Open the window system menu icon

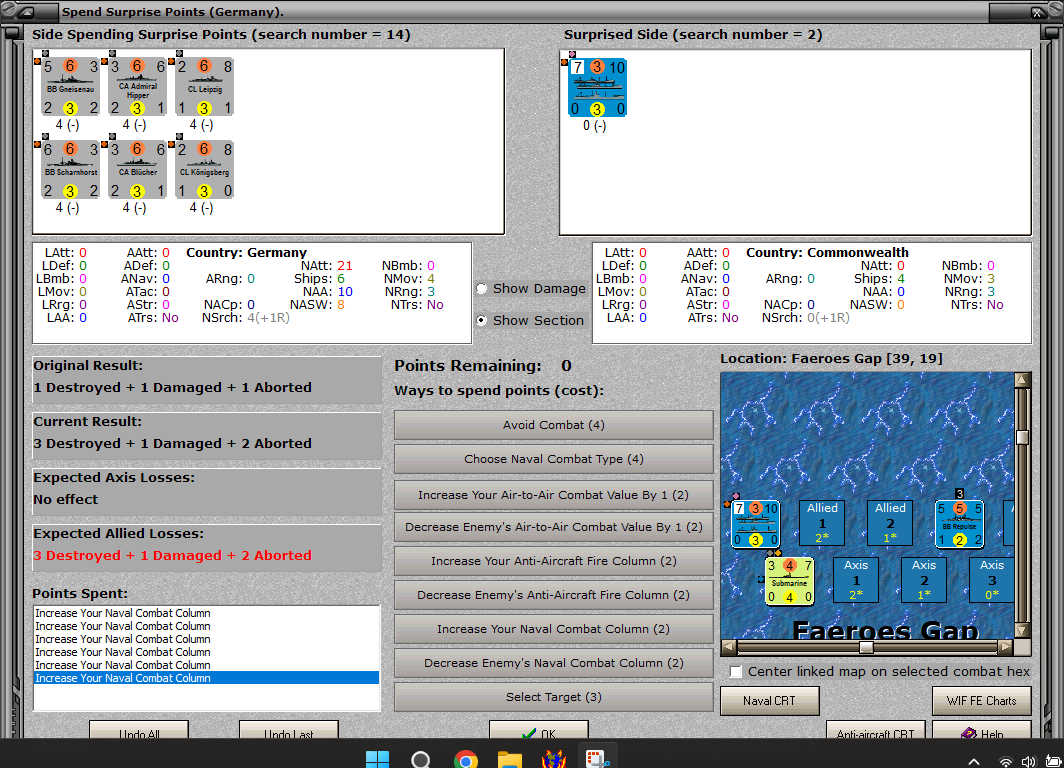28,12
